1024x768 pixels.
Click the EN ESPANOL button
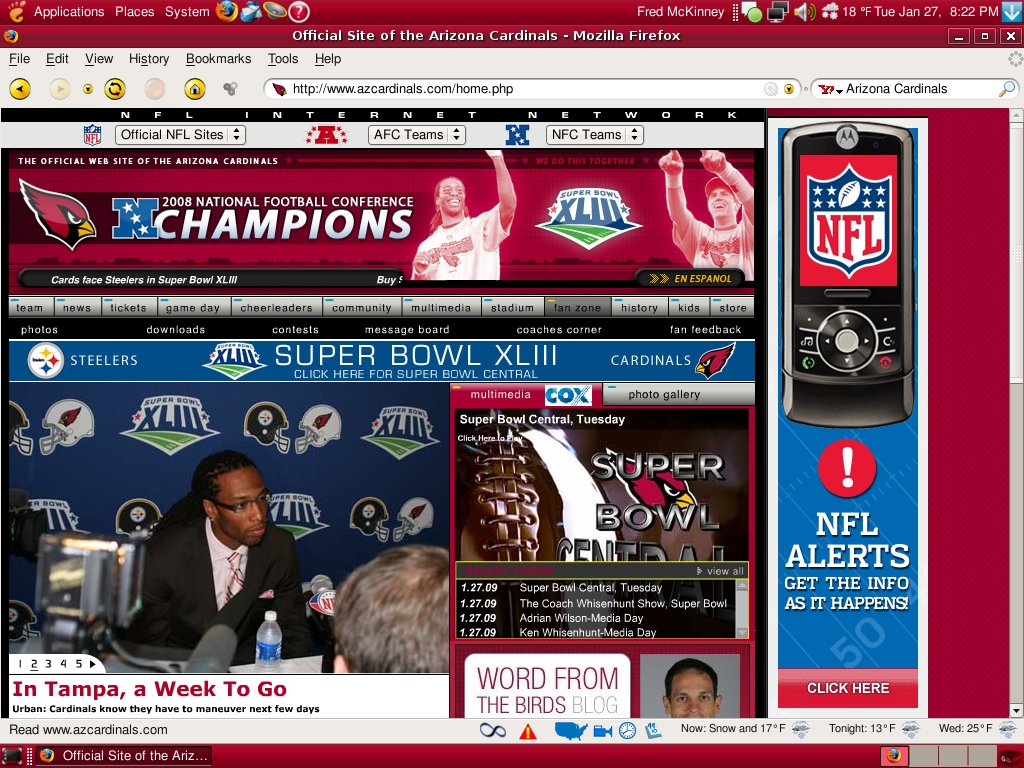click(x=691, y=279)
